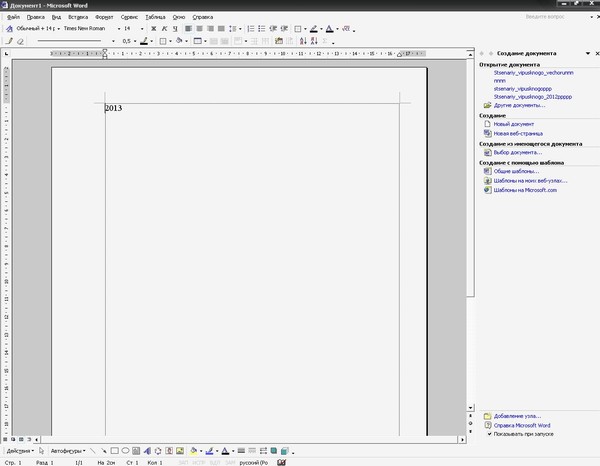Open the line spacing dropdown arrow
This screenshot has width=600, height=466.
pos(240,29)
